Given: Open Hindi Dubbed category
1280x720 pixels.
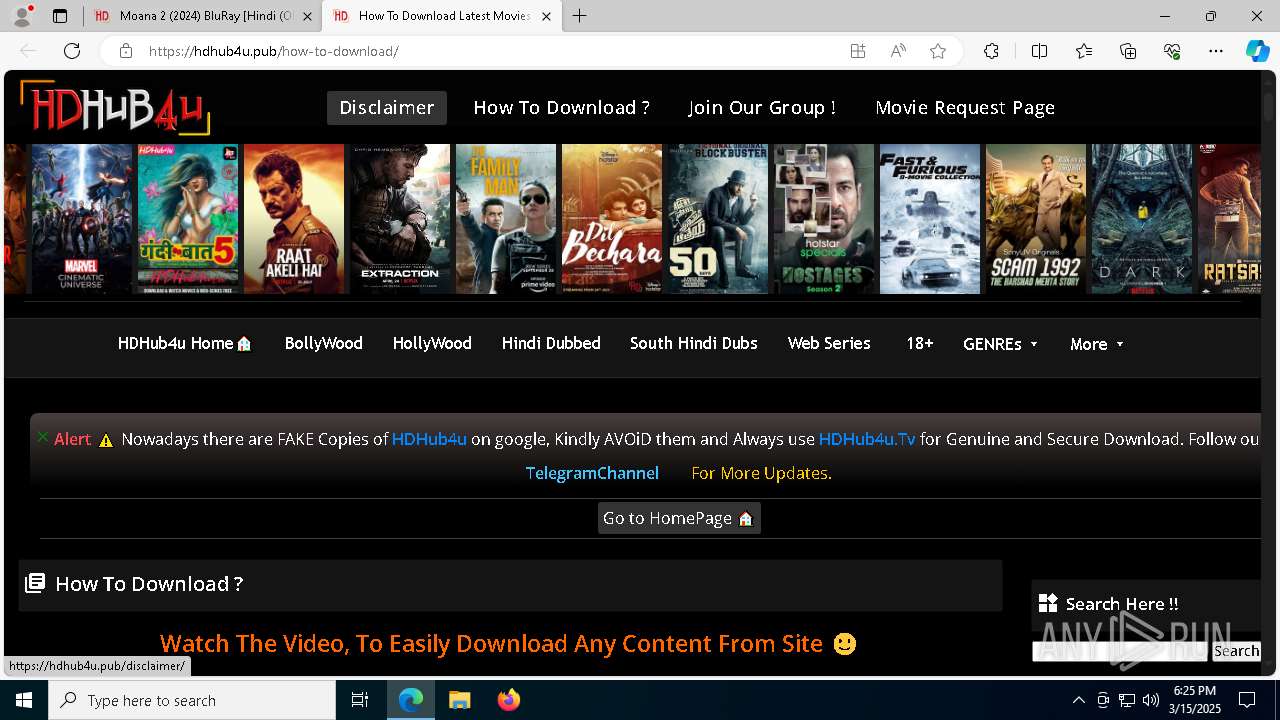Looking at the screenshot, I should coord(551,343).
